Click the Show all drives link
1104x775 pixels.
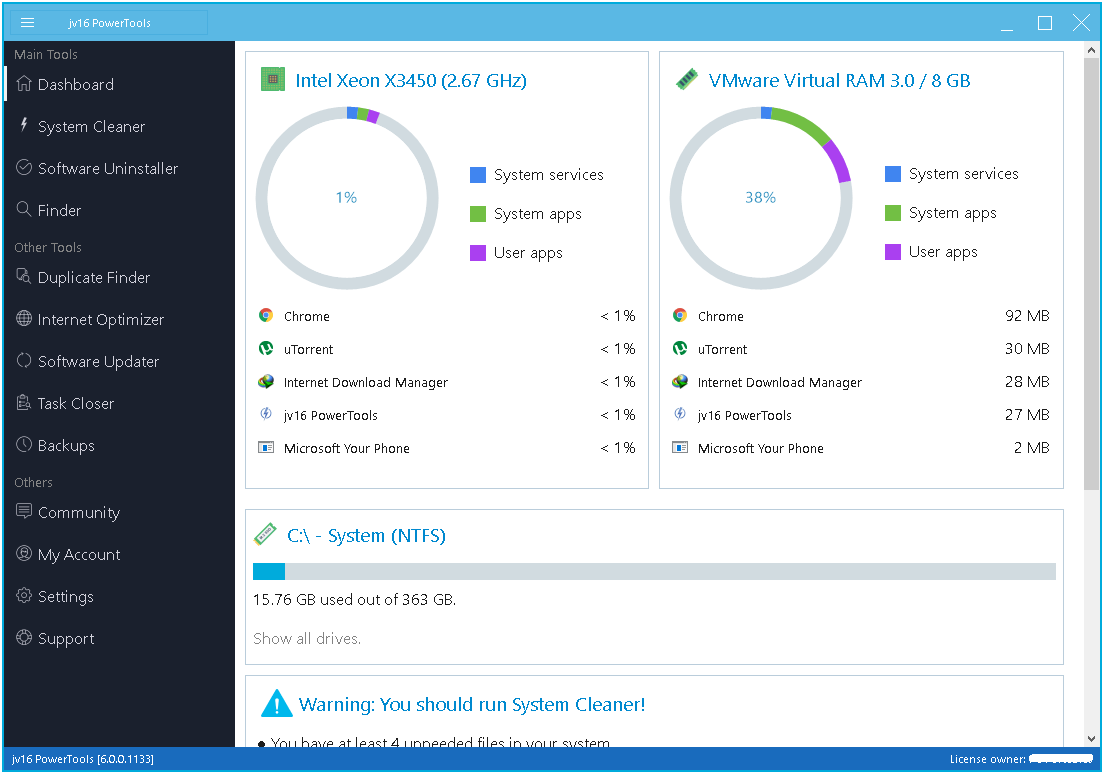click(x=307, y=638)
